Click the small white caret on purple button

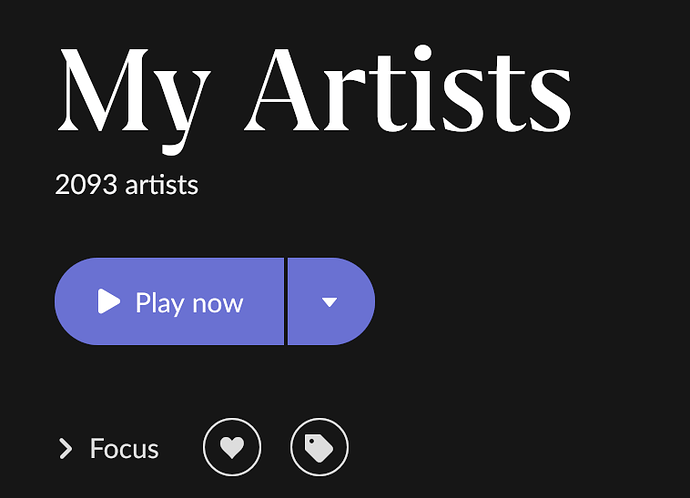(x=330, y=302)
